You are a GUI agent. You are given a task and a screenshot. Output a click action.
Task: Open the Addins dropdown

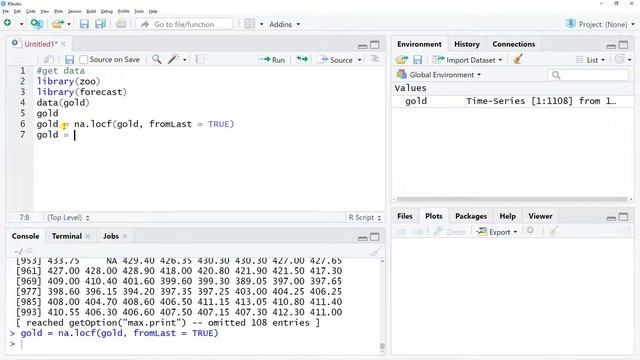284,24
